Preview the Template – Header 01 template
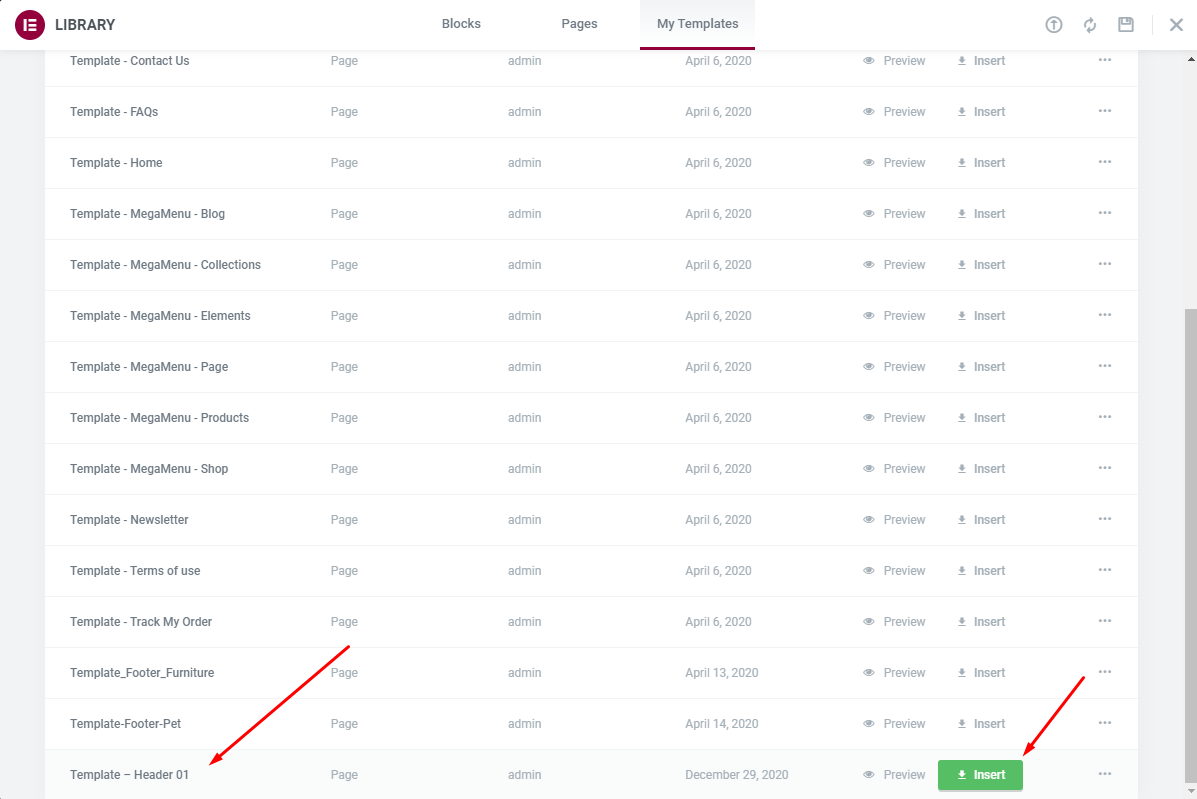The width and height of the screenshot is (1197, 799). click(894, 775)
